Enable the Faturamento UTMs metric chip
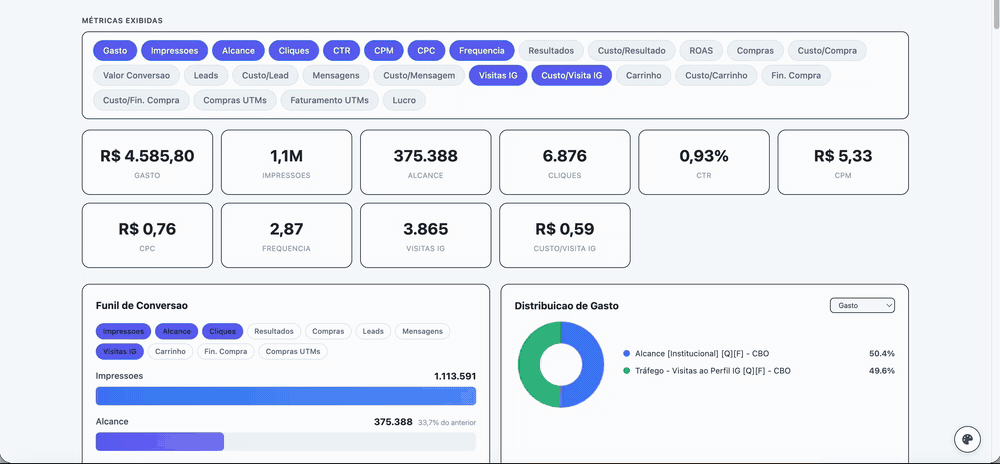This screenshot has height=464, width=1000. pyautogui.click(x=330, y=100)
